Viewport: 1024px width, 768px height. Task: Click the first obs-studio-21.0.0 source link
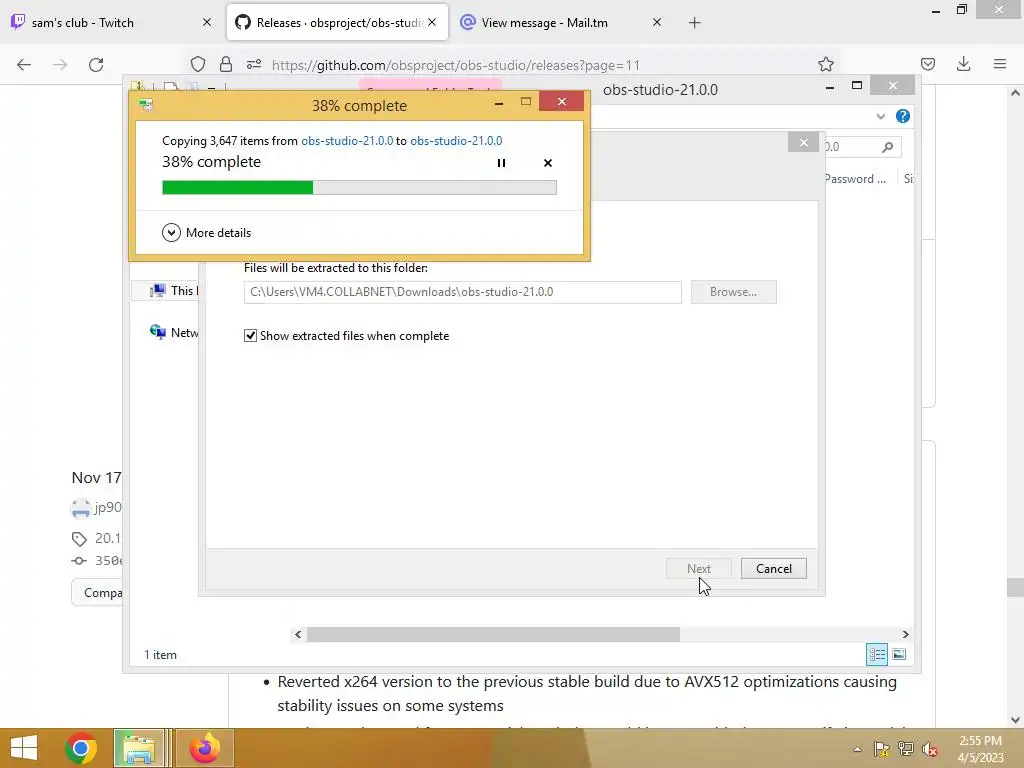pos(347,141)
